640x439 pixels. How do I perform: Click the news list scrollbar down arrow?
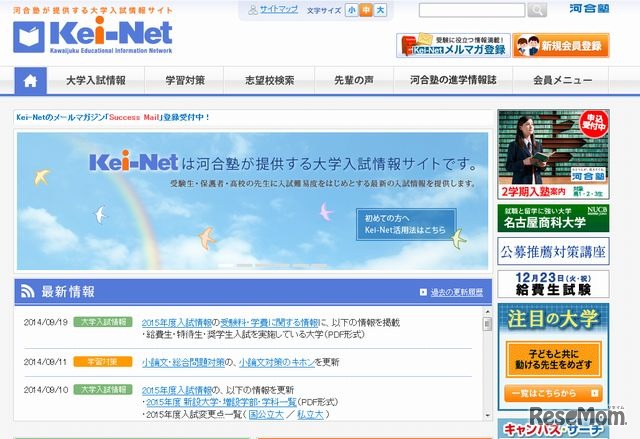487,415
